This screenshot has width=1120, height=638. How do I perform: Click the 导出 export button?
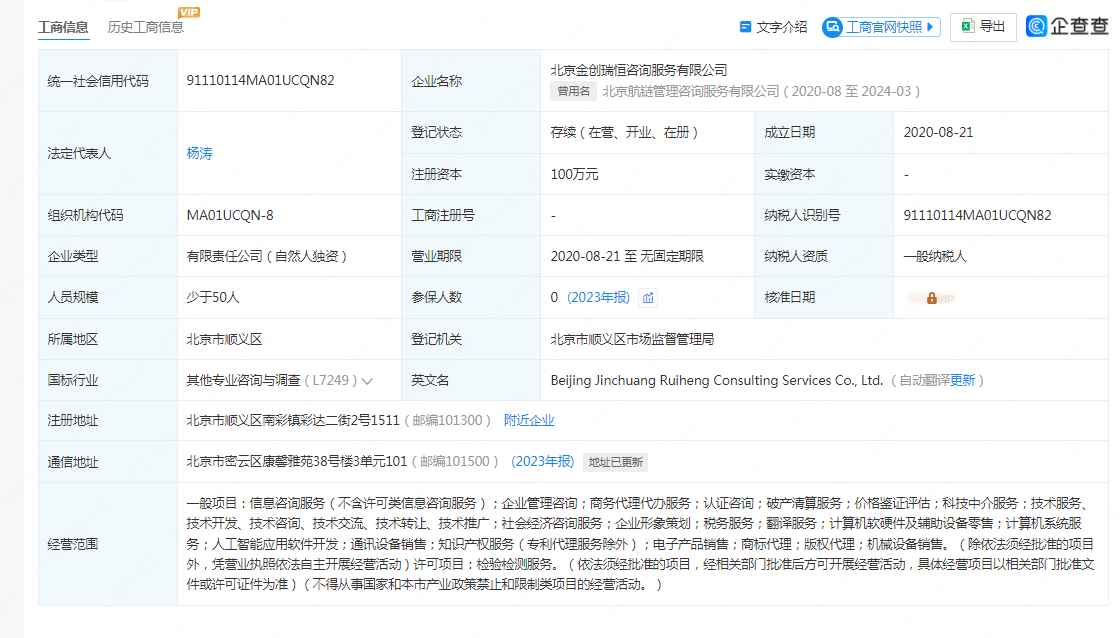coord(983,27)
